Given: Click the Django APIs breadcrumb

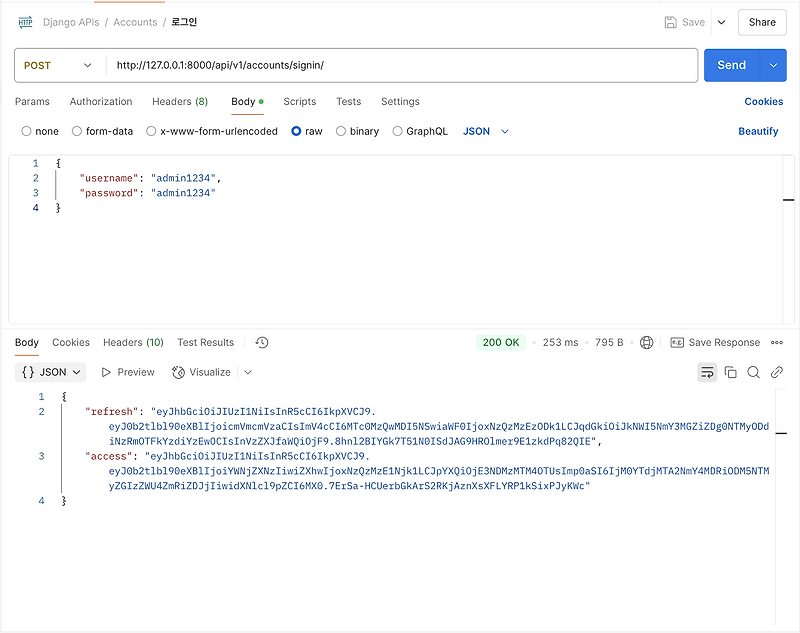Looking at the screenshot, I should point(71,22).
